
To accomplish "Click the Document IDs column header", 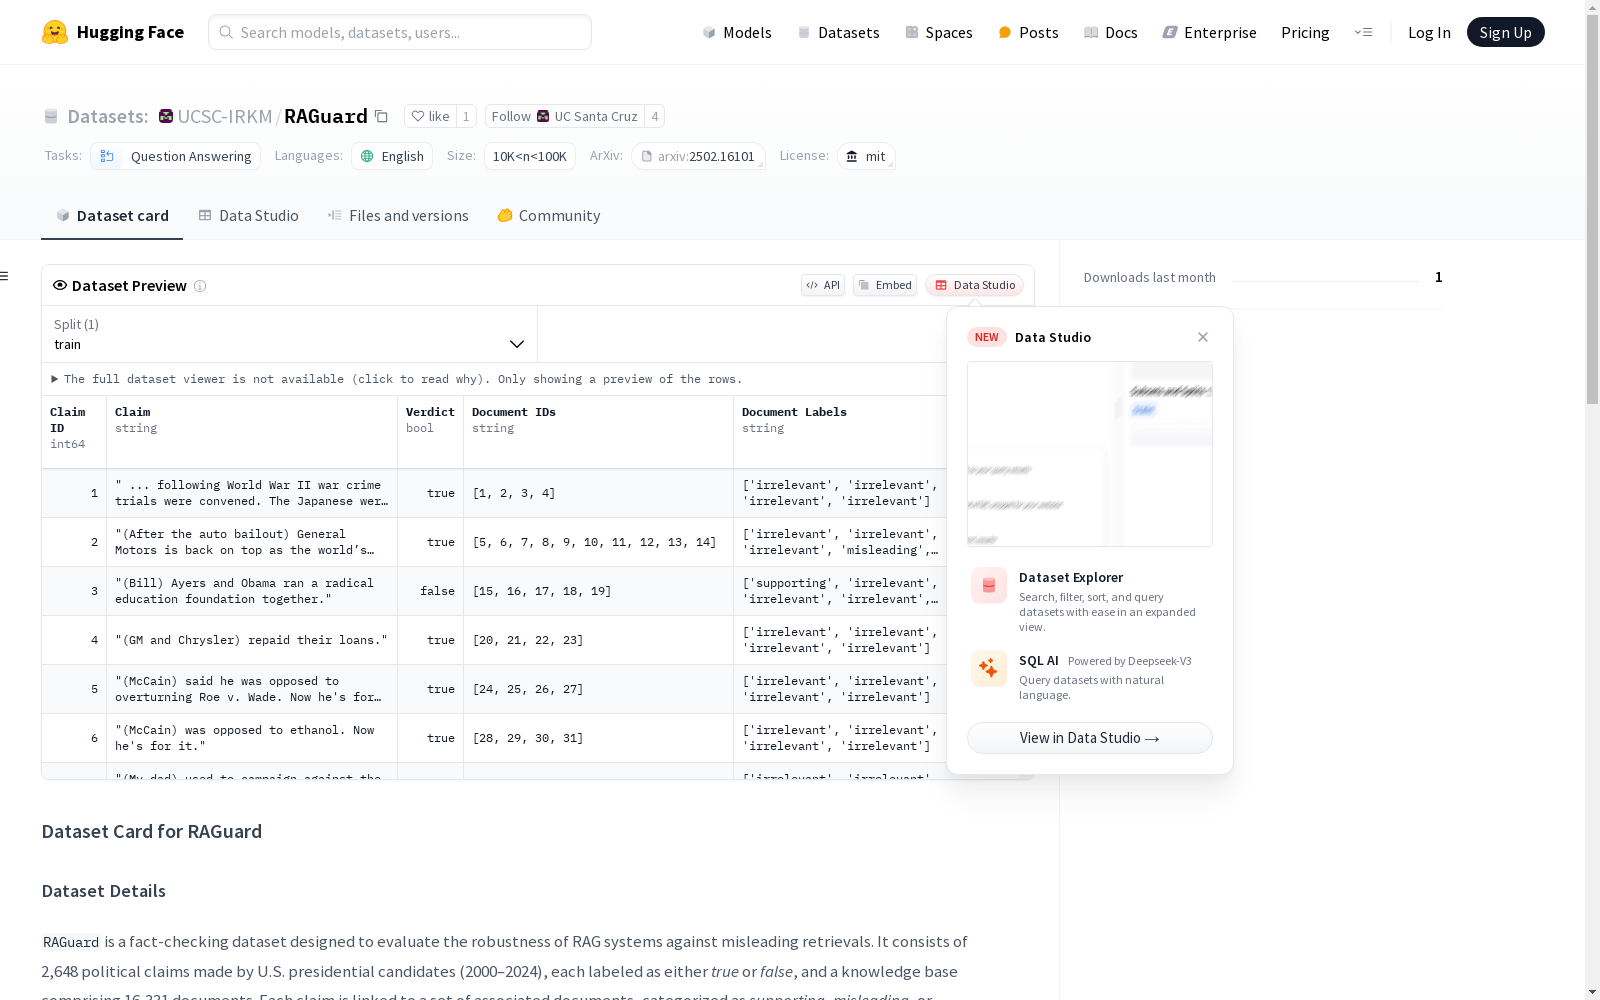I will click(x=599, y=432).
